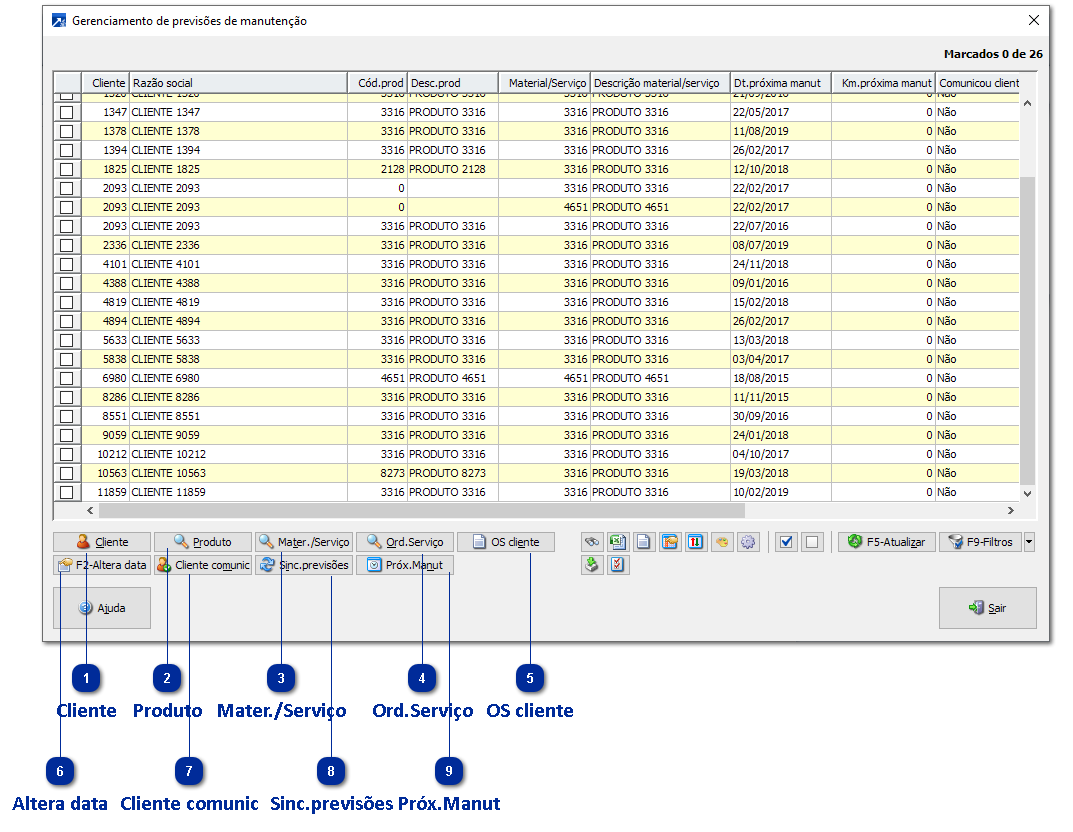
Task: Sort by the Razão social column header
Action: (238, 83)
